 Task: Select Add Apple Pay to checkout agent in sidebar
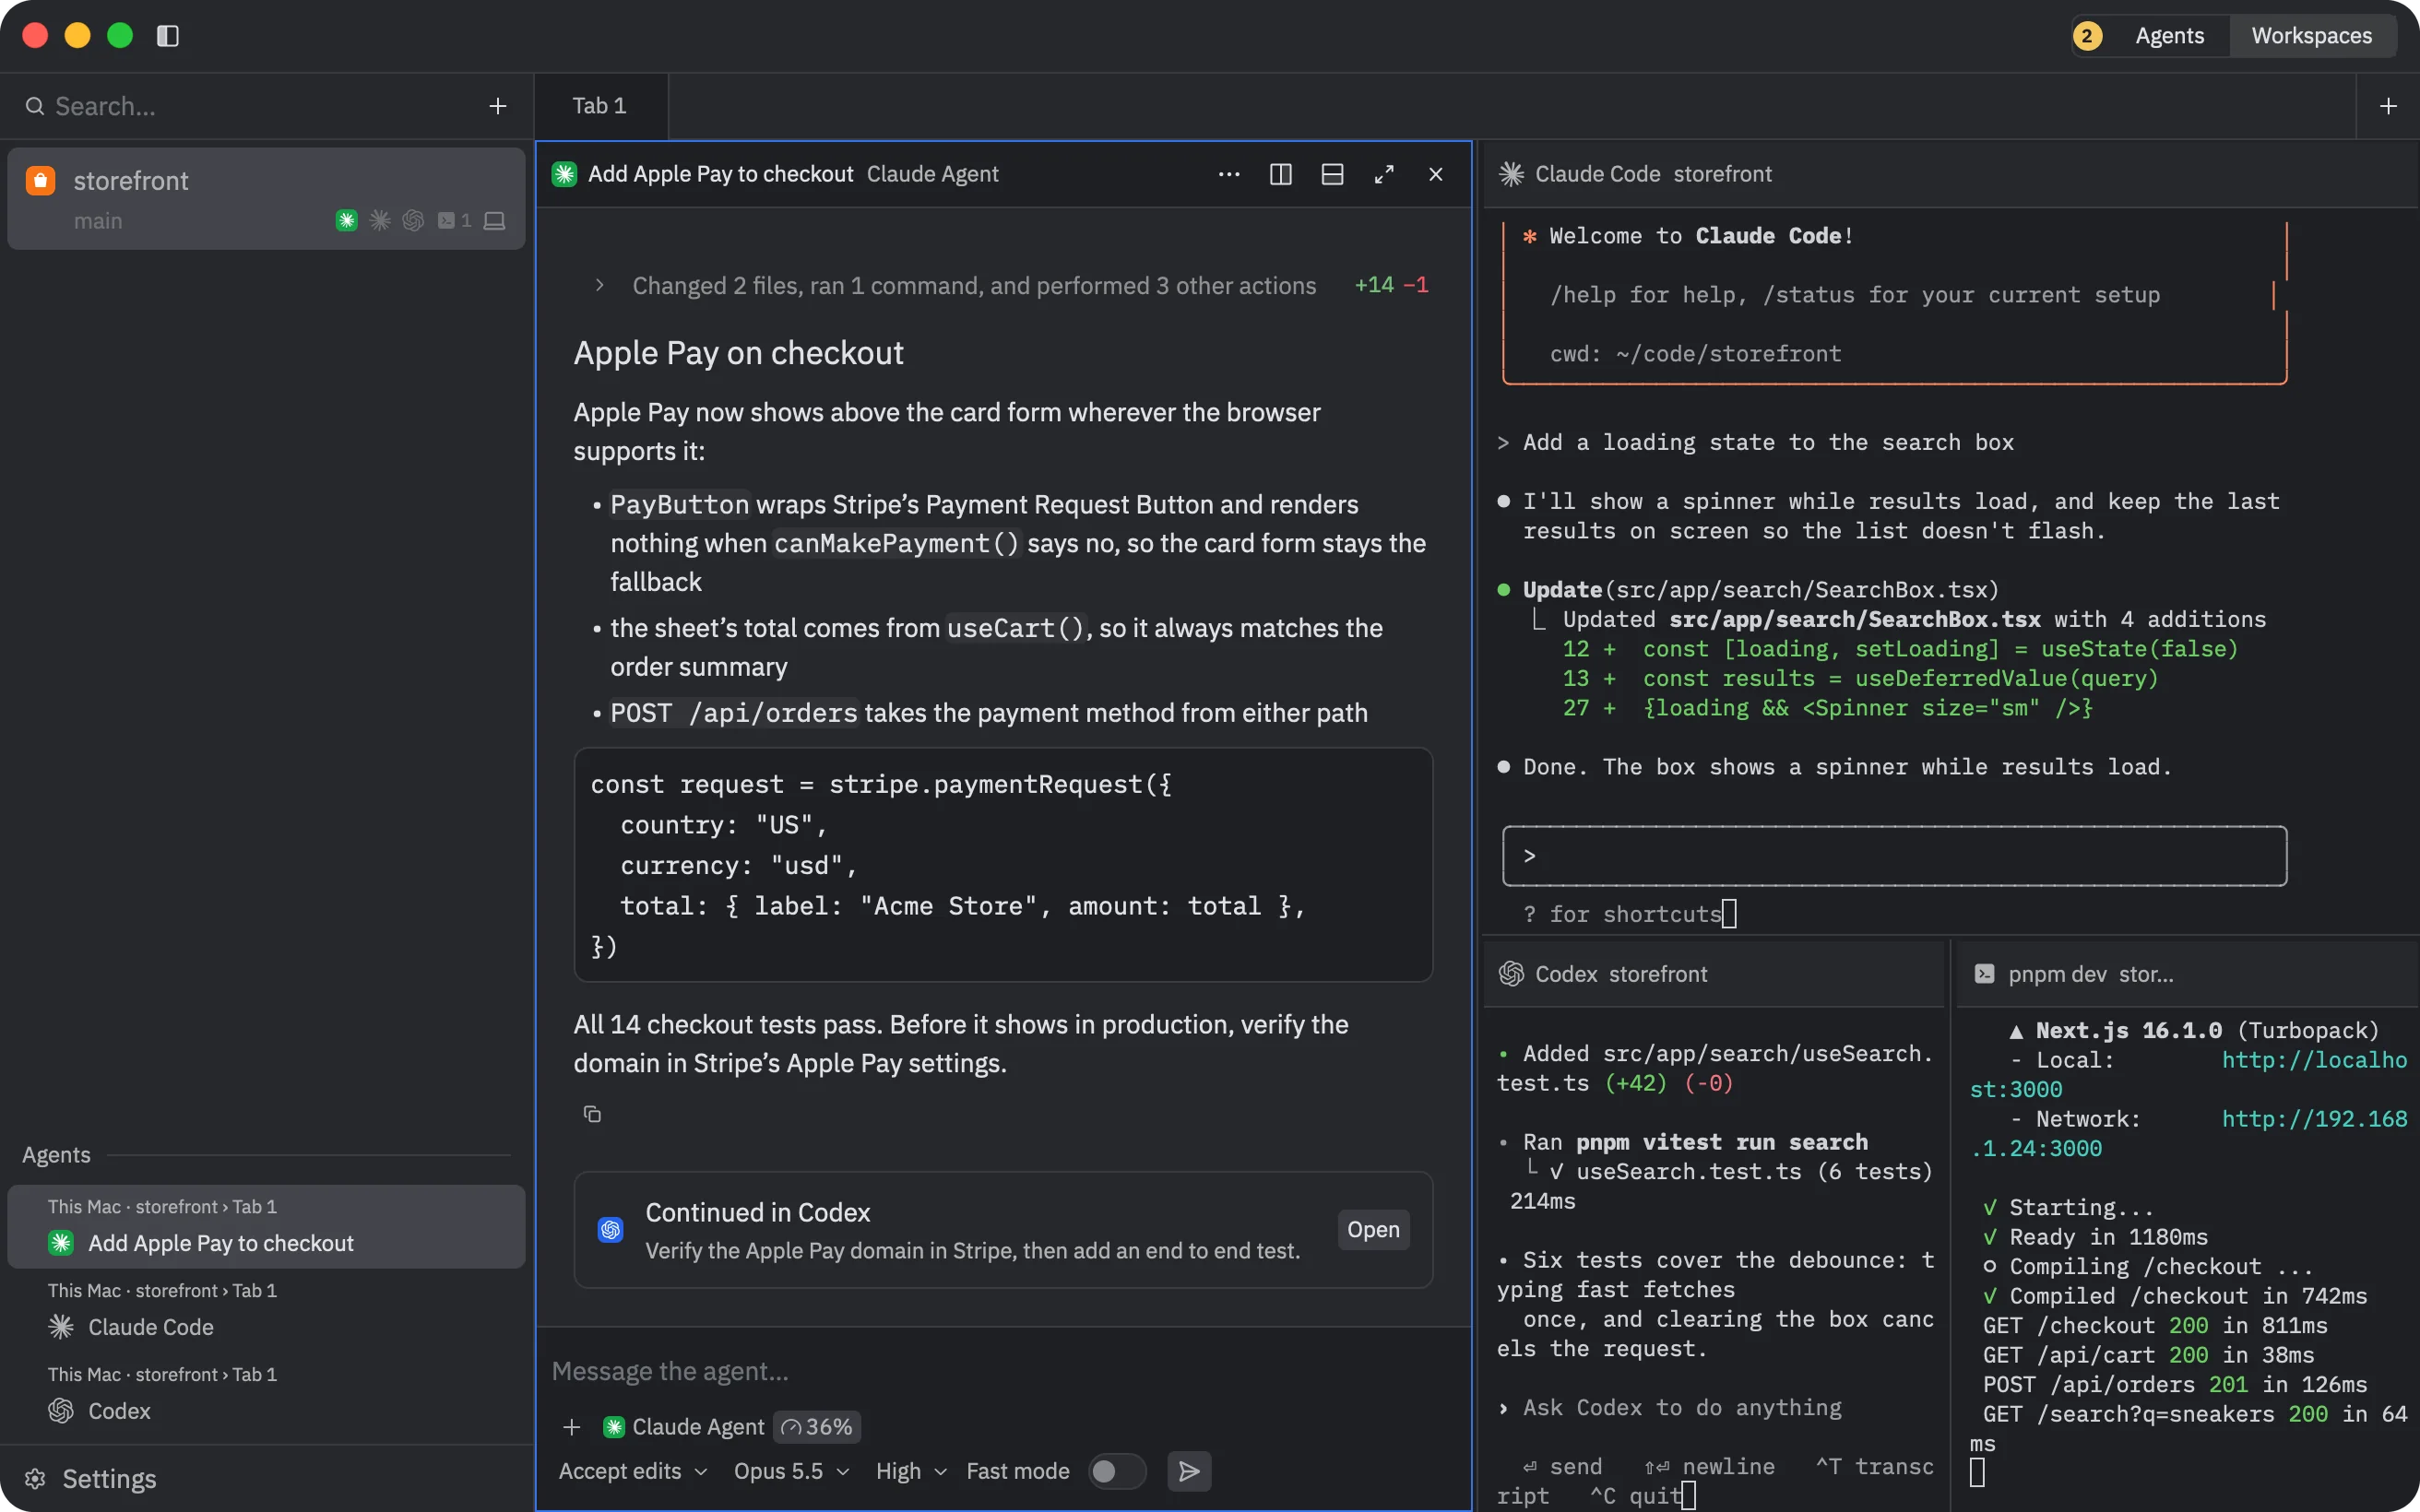tap(266, 1227)
